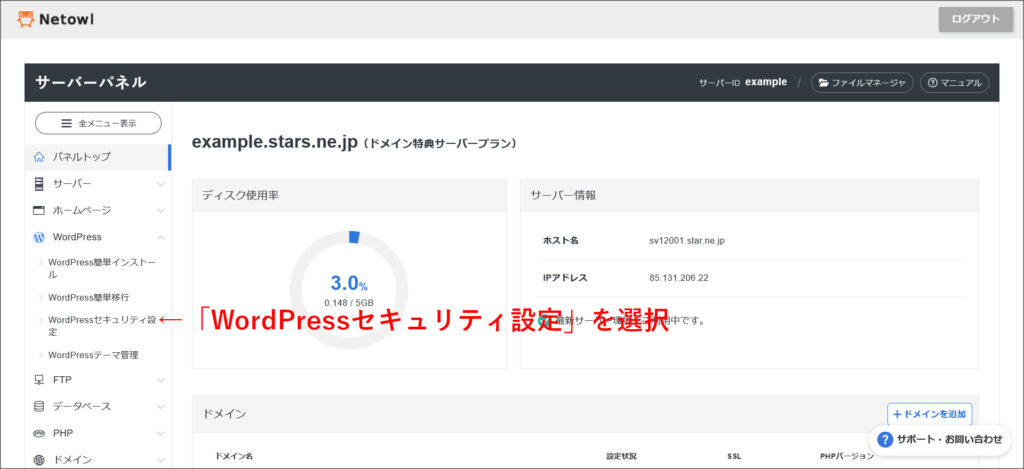Click the disk usage donut gauge
1024x469 pixels.
349,289
